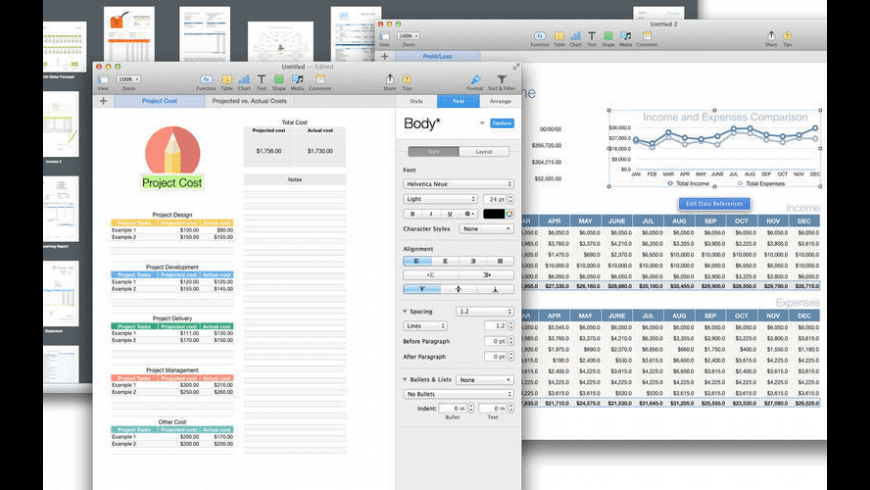Switch to the Arrange tab

pyautogui.click(x=500, y=101)
